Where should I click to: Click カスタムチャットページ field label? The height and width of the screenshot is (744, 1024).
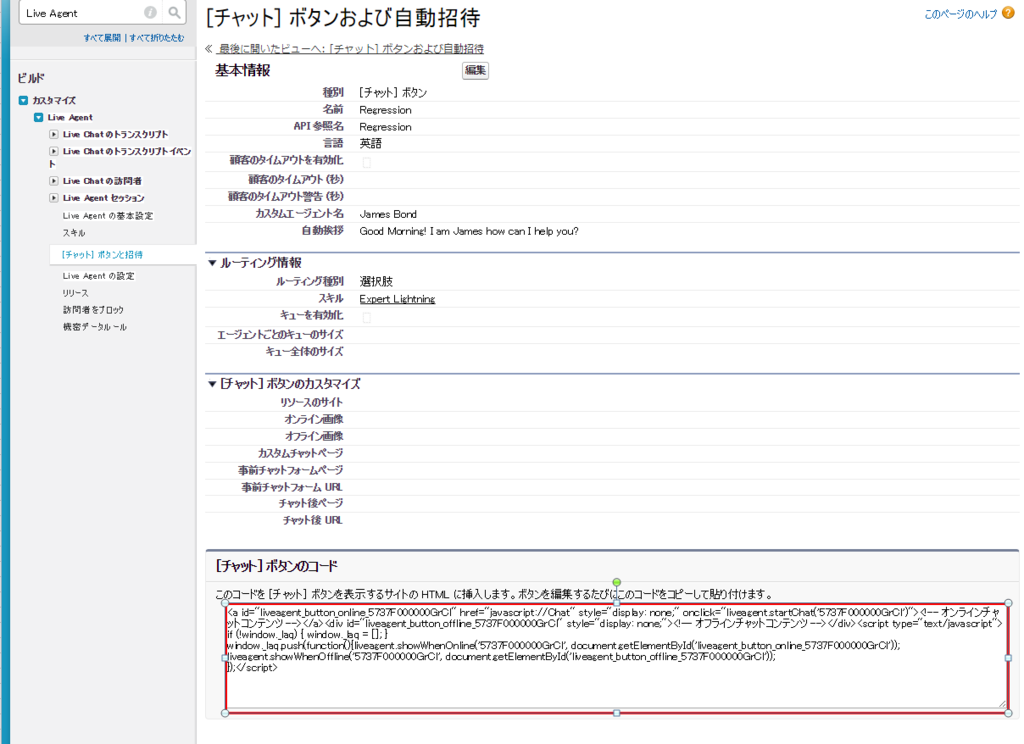point(300,453)
